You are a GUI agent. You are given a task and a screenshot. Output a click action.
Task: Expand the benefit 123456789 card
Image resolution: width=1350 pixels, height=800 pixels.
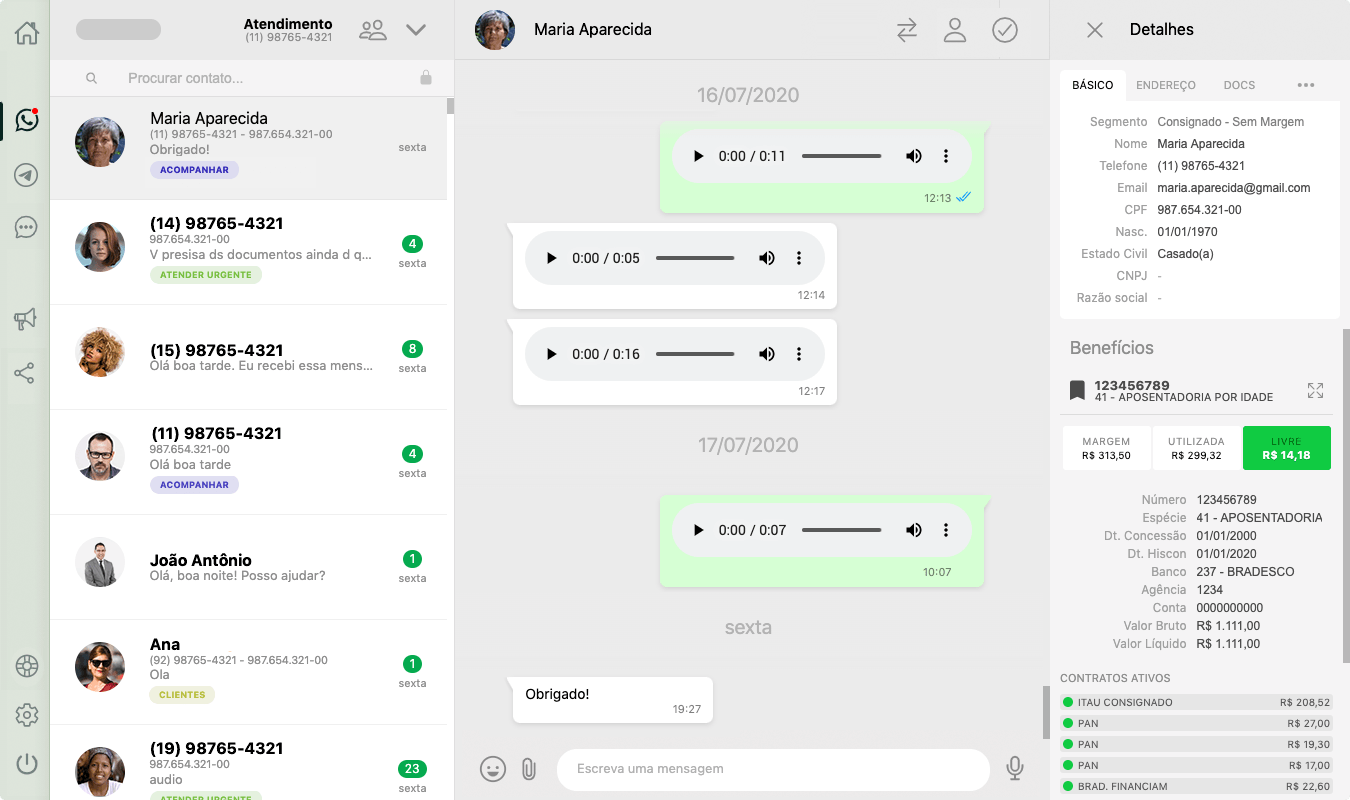1315,390
